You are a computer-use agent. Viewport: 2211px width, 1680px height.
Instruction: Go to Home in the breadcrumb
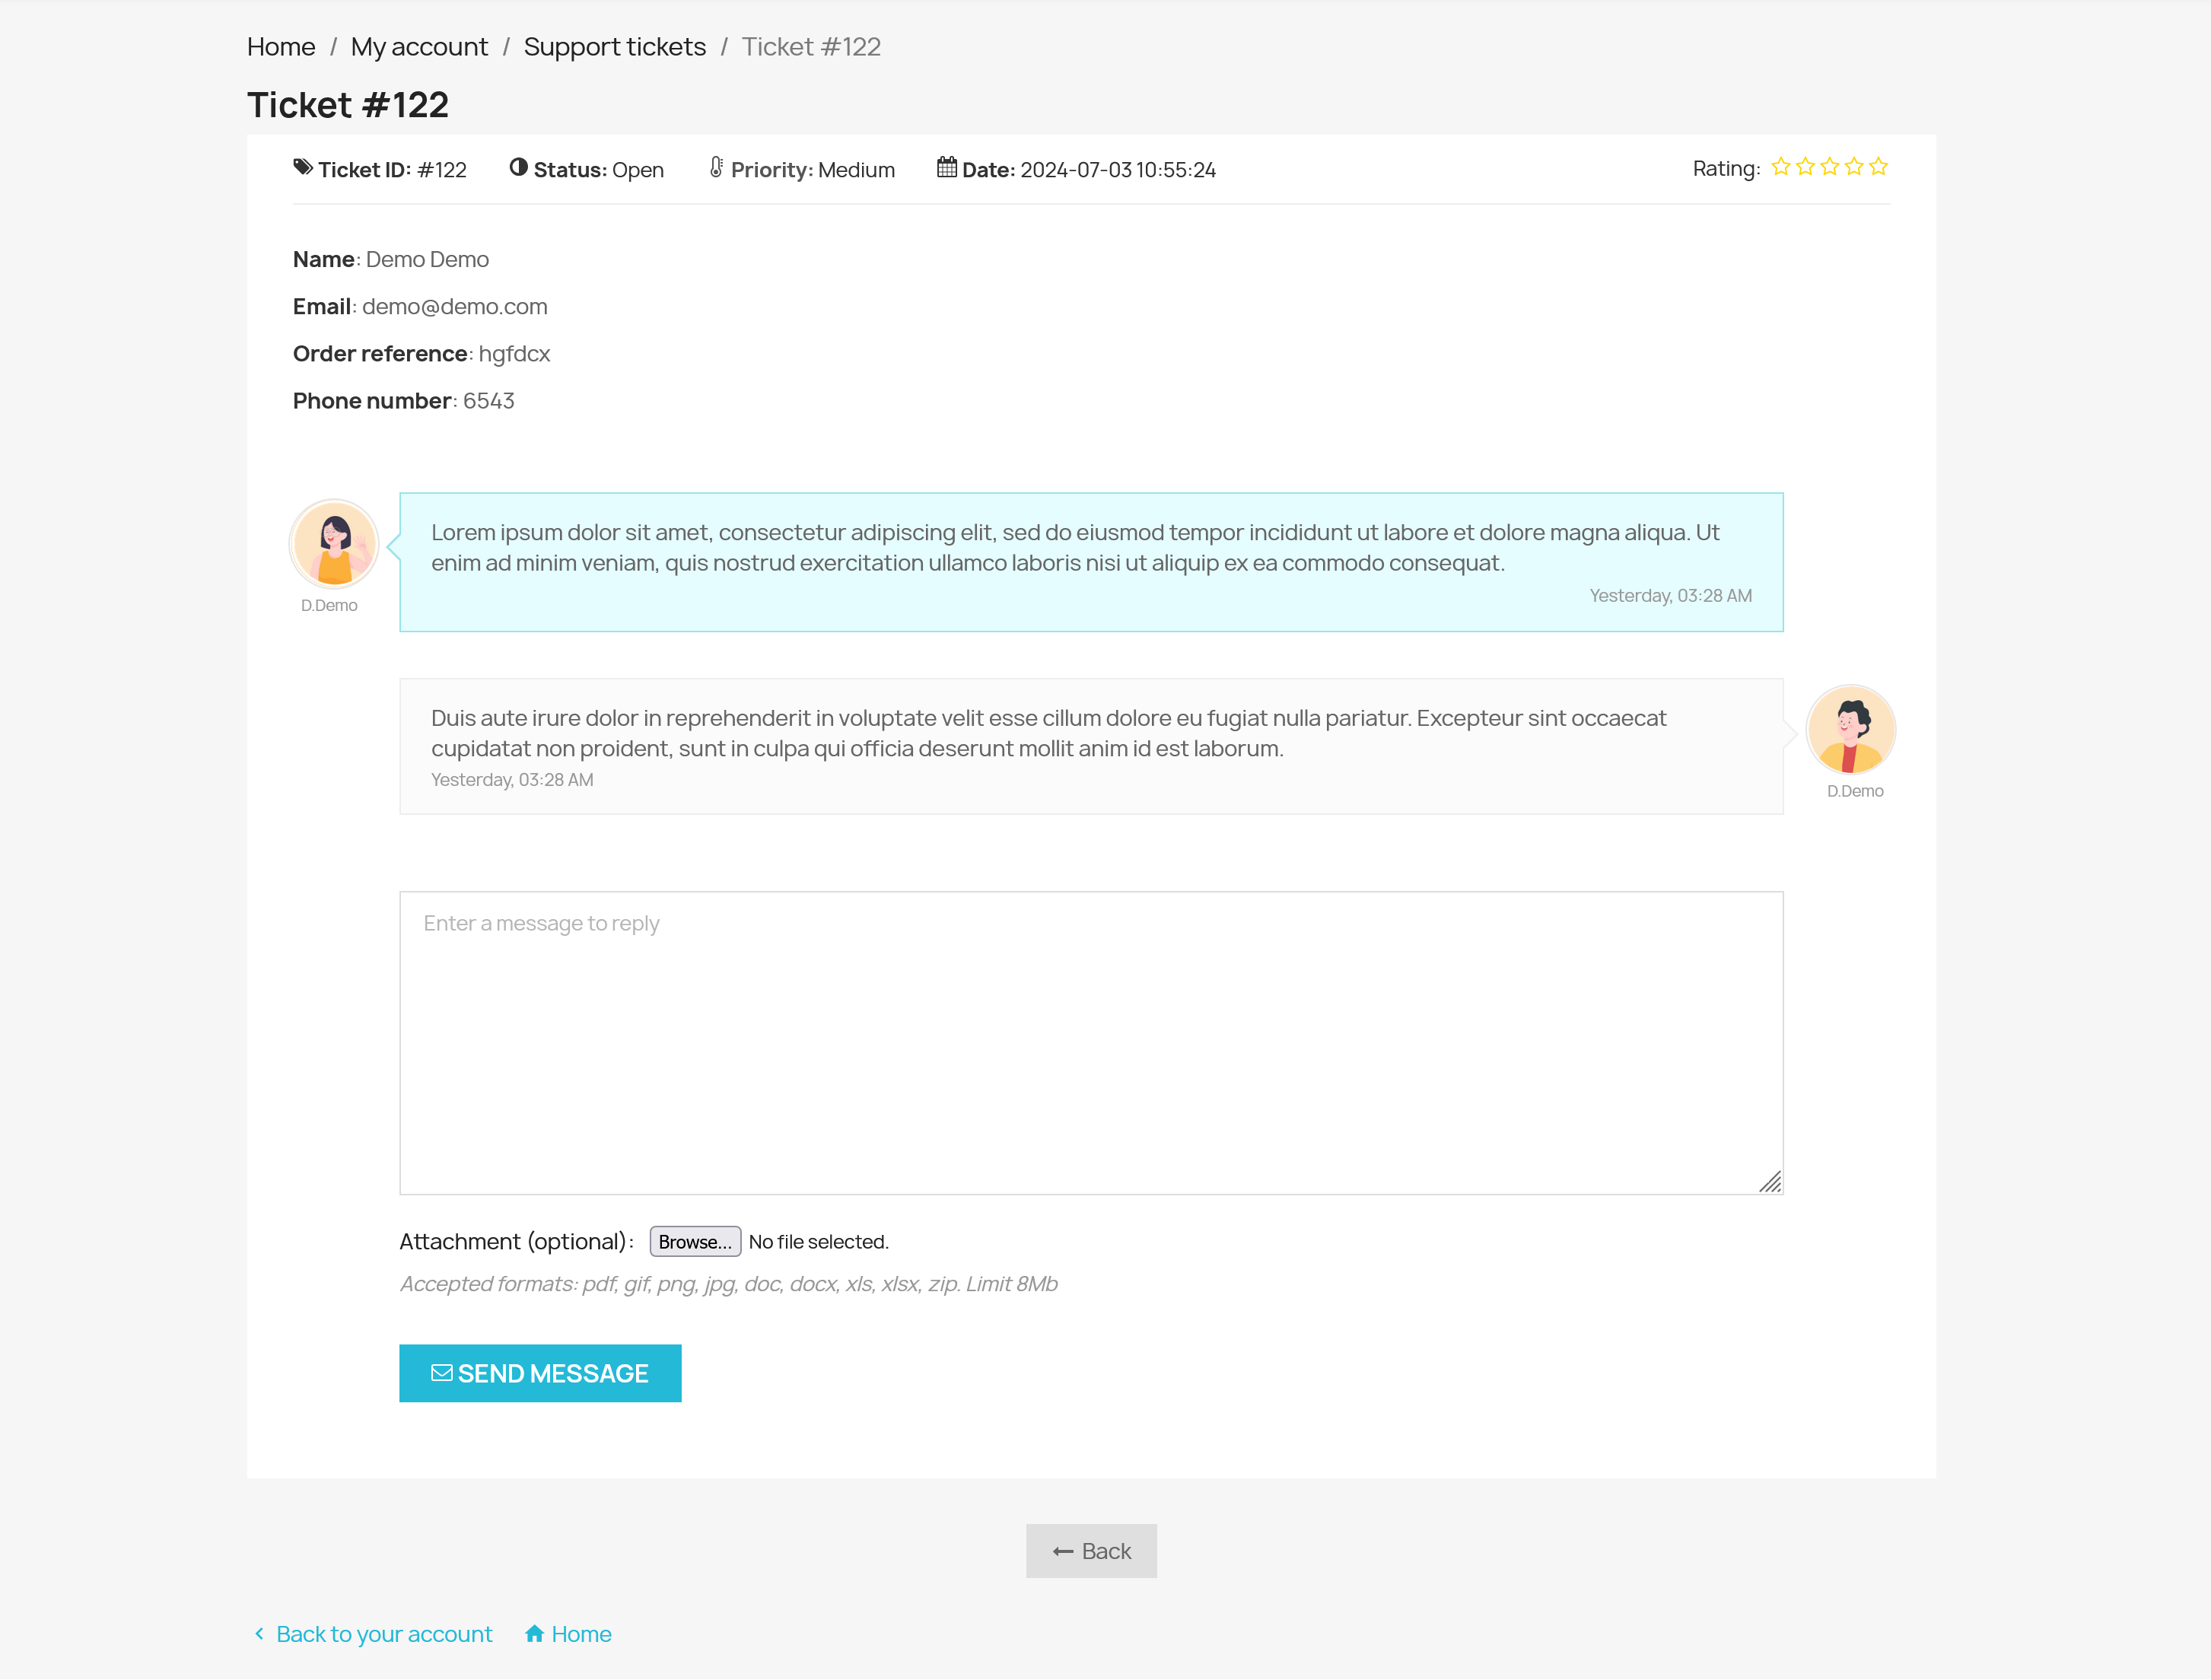point(281,47)
